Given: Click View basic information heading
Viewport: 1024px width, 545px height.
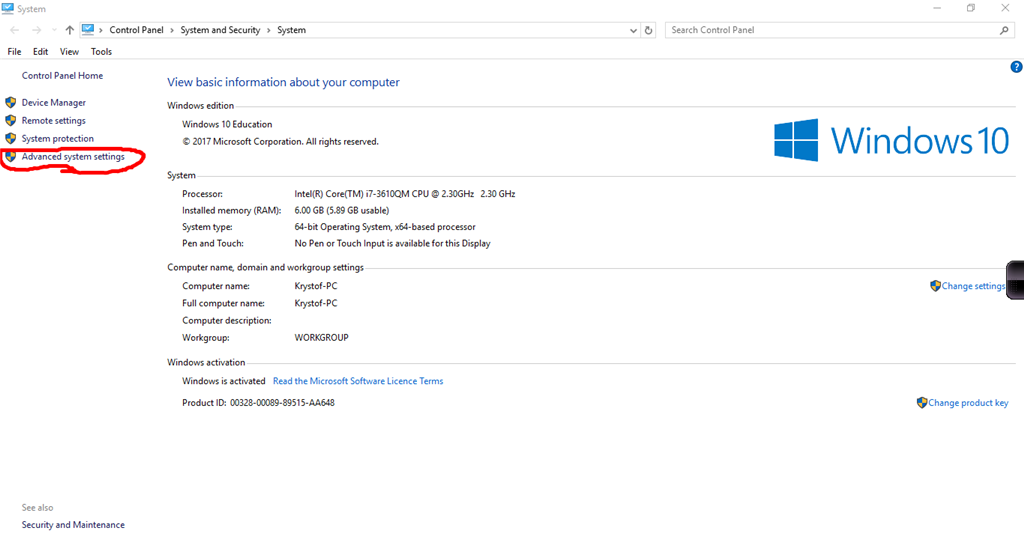Looking at the screenshot, I should coord(283,82).
